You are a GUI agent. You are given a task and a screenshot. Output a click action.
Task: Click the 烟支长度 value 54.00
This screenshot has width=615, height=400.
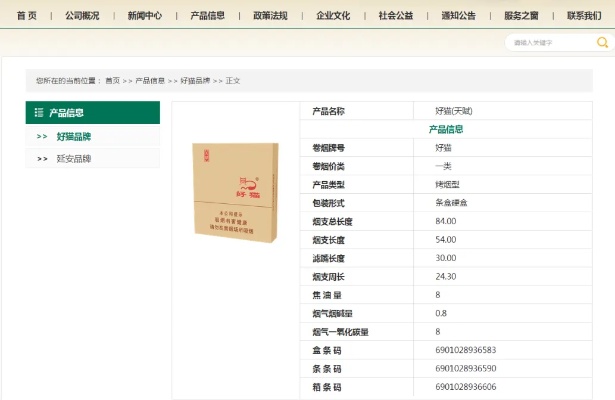(446, 240)
